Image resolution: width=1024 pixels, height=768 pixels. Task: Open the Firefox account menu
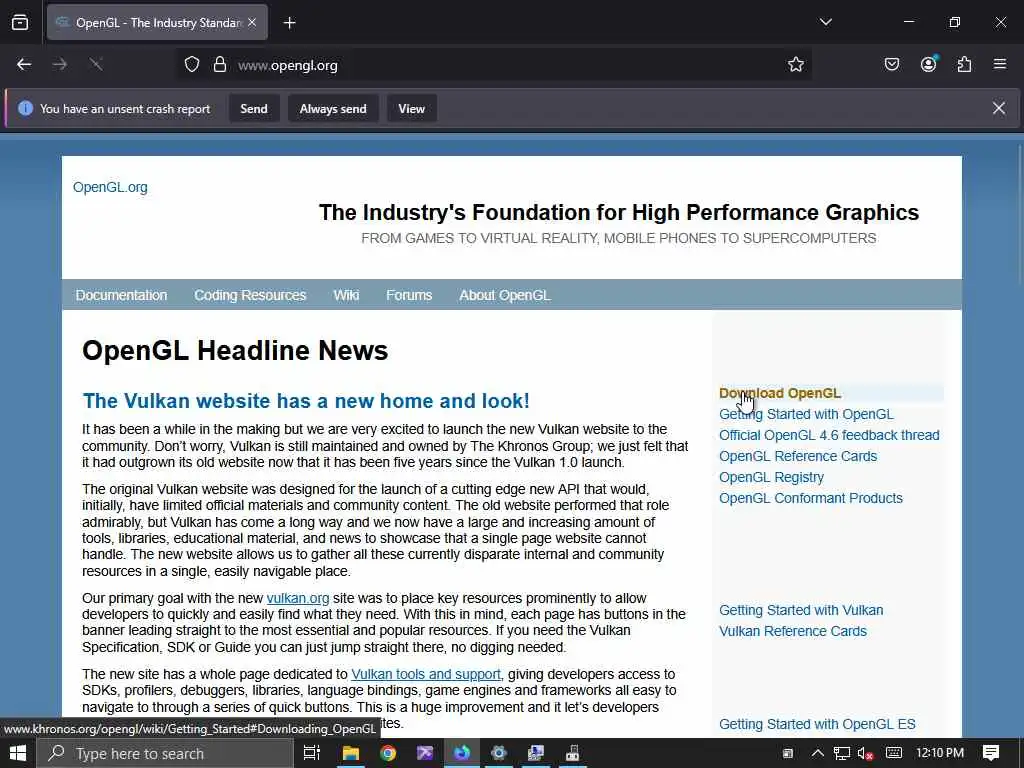point(928,65)
